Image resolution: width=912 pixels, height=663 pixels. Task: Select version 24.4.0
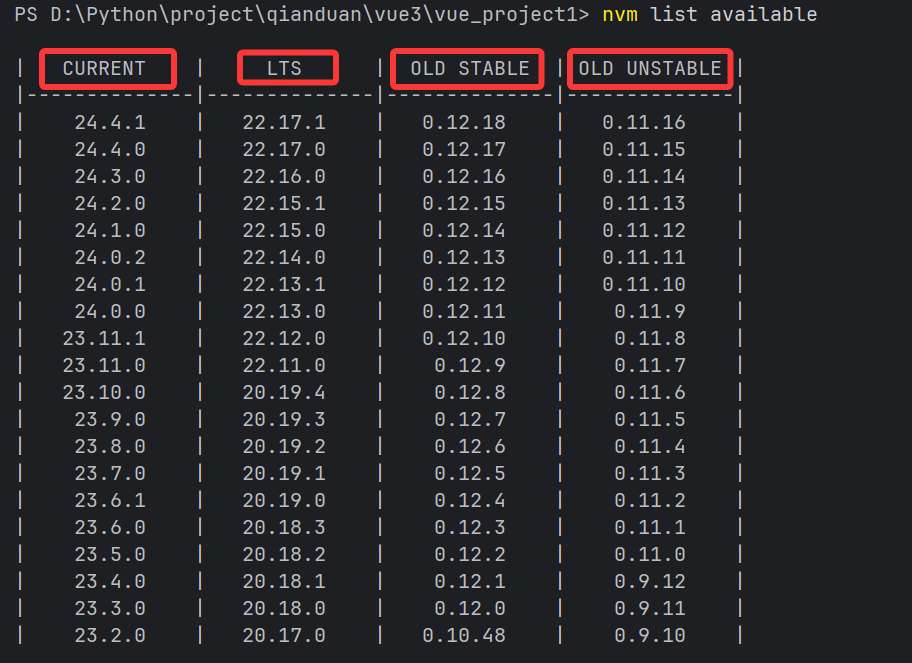(x=110, y=149)
